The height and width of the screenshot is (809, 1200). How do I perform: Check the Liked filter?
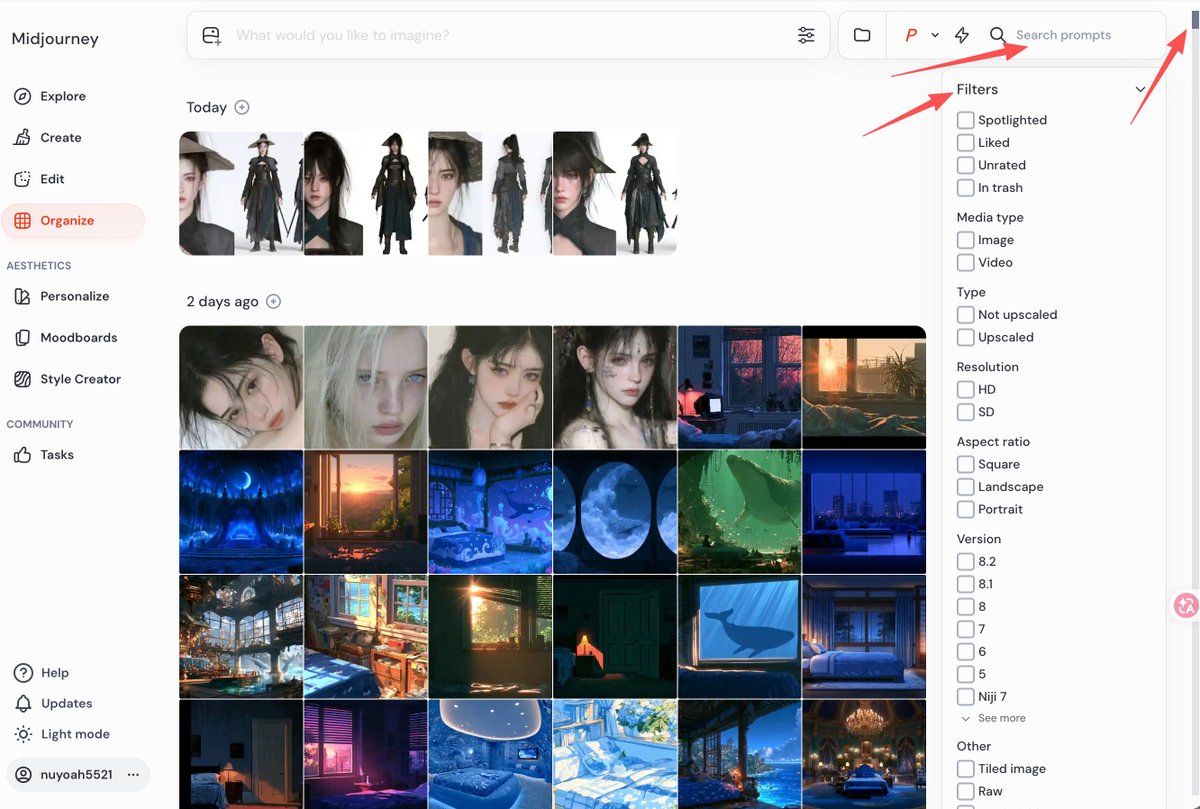coord(965,142)
